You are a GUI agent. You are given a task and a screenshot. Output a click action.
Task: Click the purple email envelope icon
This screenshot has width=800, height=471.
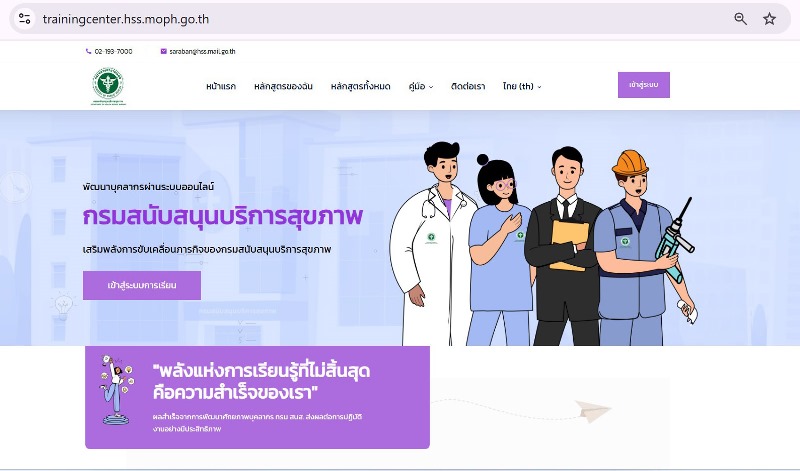[163, 51]
